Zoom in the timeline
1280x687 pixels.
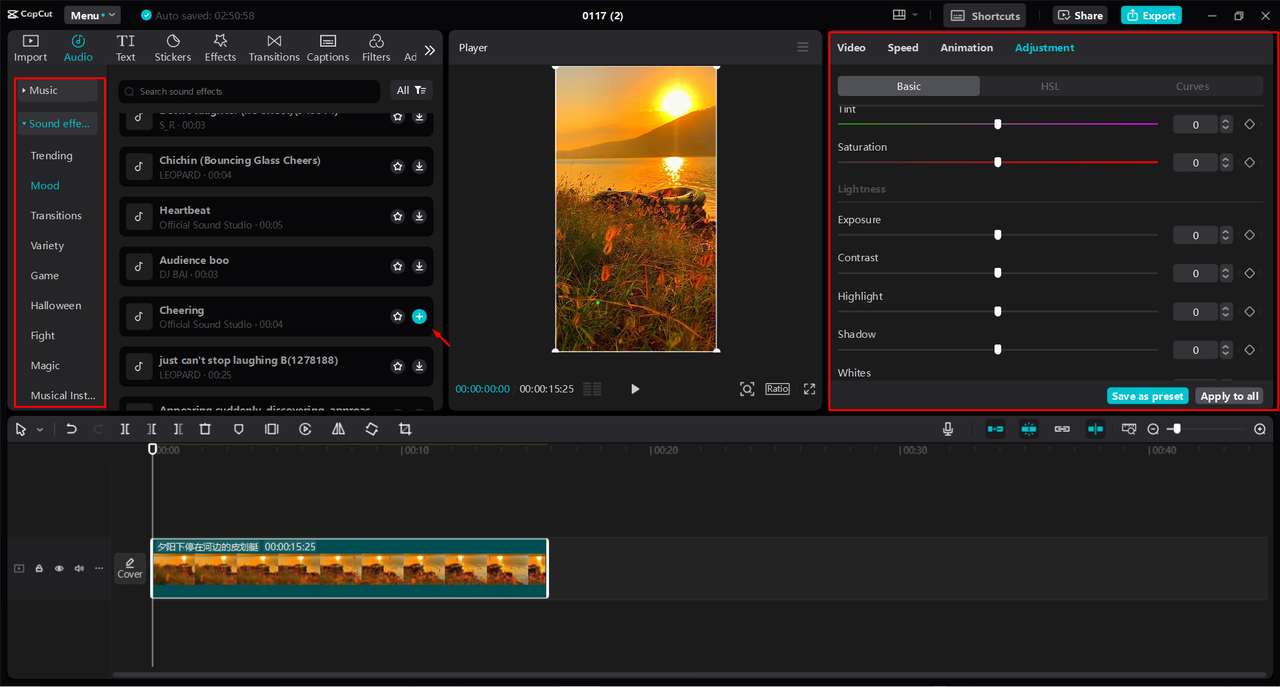(x=1260, y=429)
